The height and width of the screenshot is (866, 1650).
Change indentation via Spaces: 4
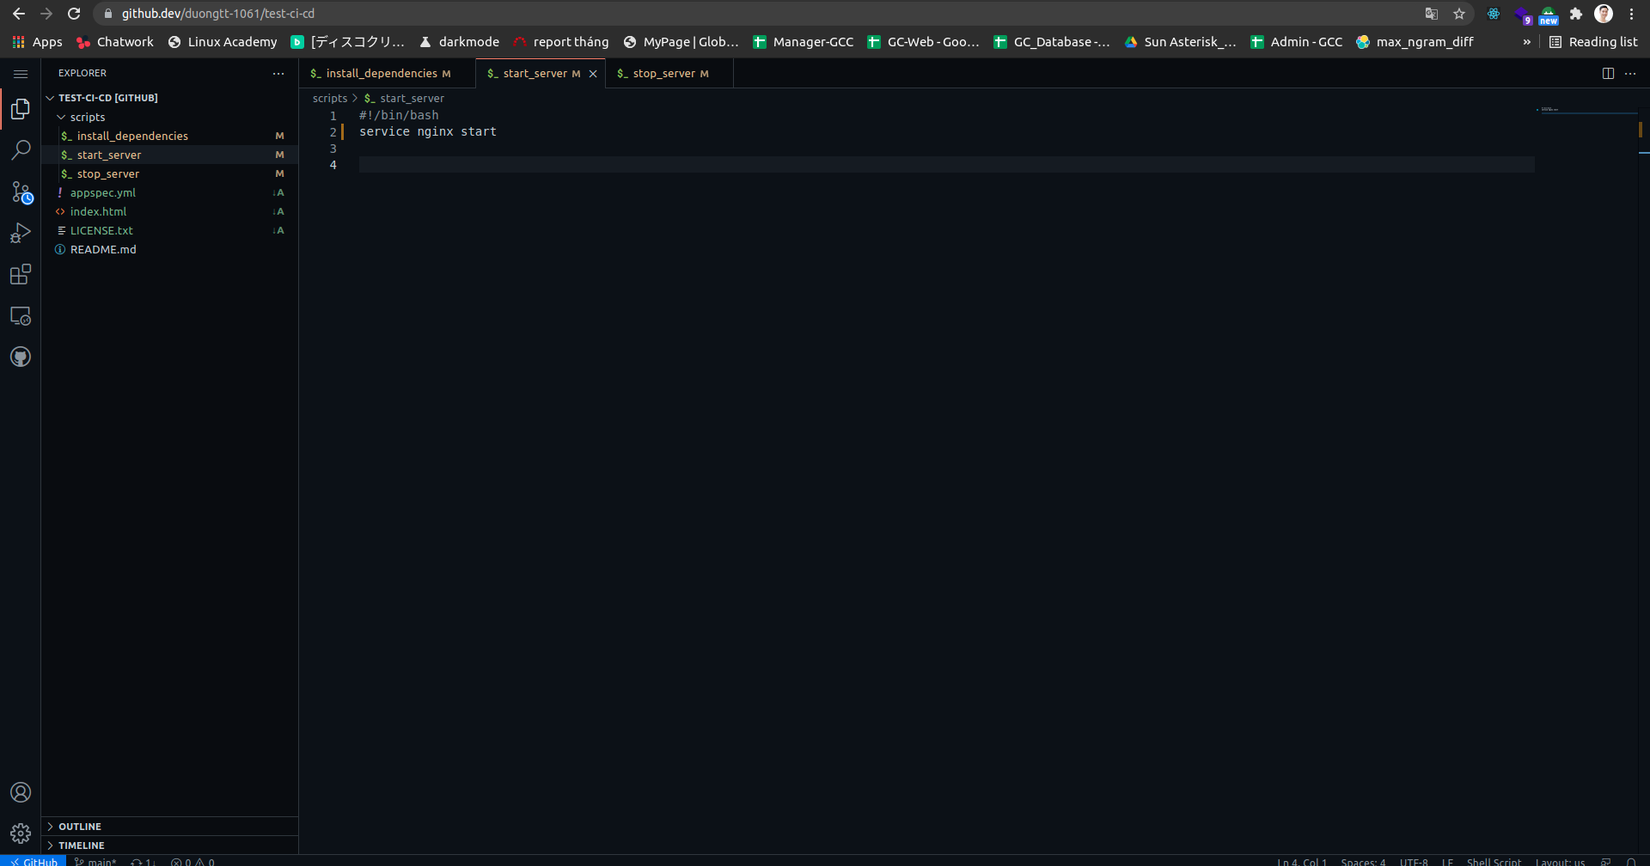[1363, 860]
